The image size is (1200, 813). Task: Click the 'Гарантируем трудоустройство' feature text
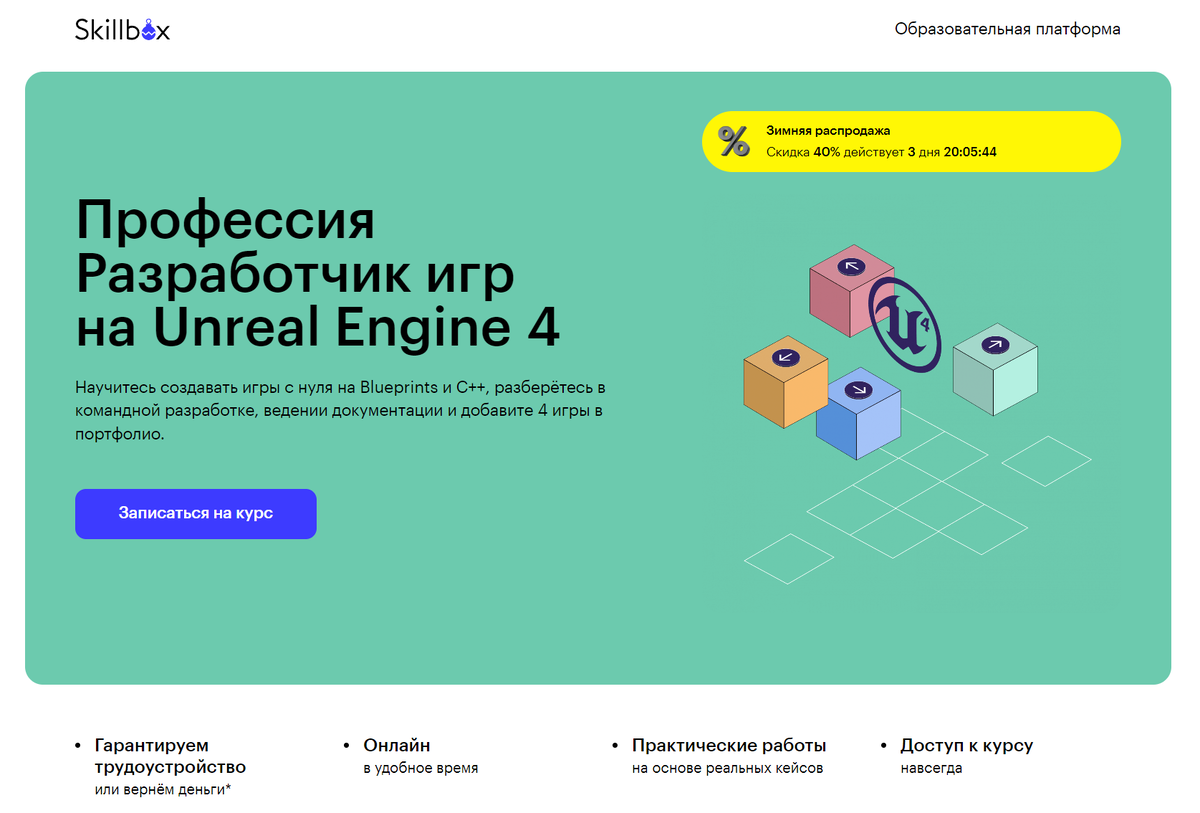[x=170, y=756]
